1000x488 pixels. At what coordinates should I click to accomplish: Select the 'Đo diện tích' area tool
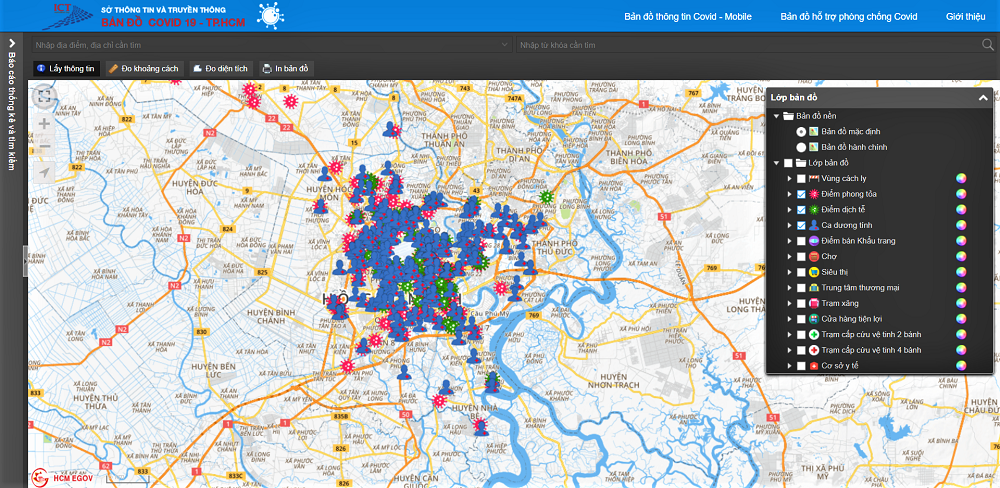[x=219, y=68]
